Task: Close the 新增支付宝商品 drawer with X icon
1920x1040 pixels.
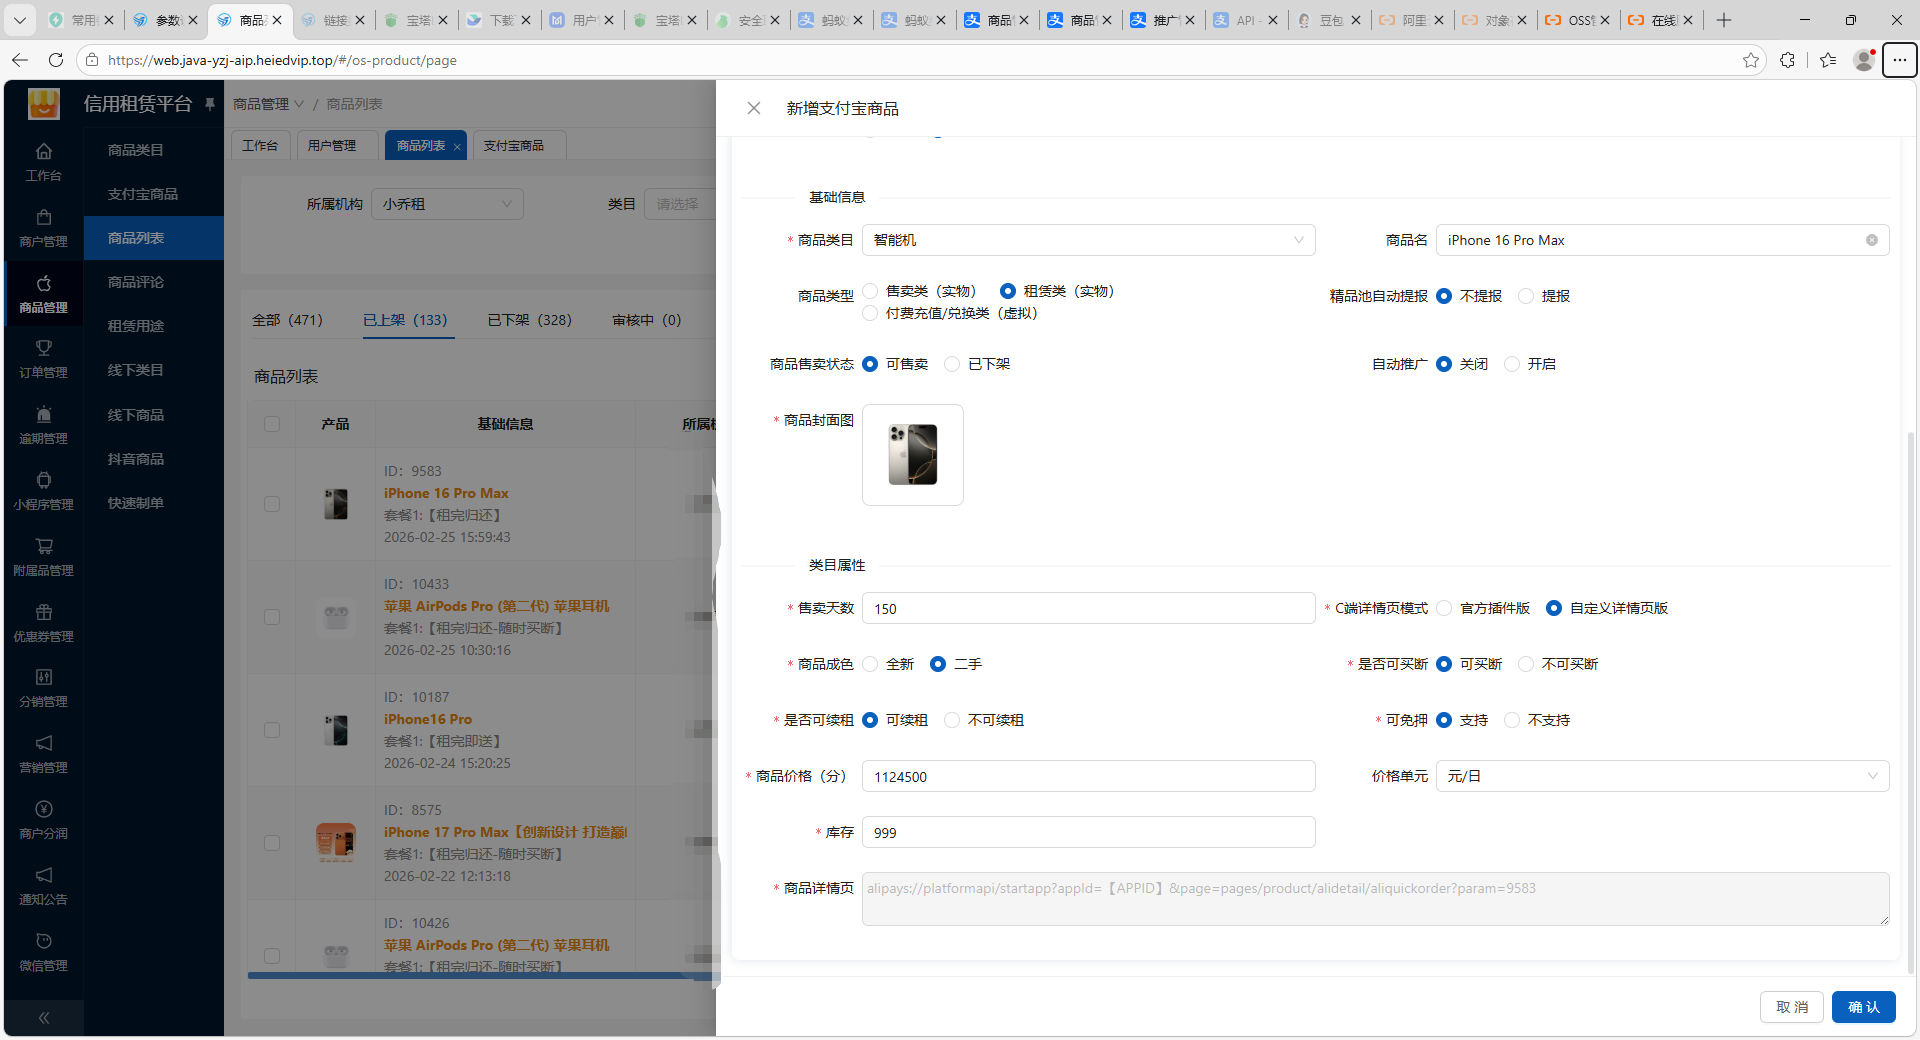Action: pos(754,108)
